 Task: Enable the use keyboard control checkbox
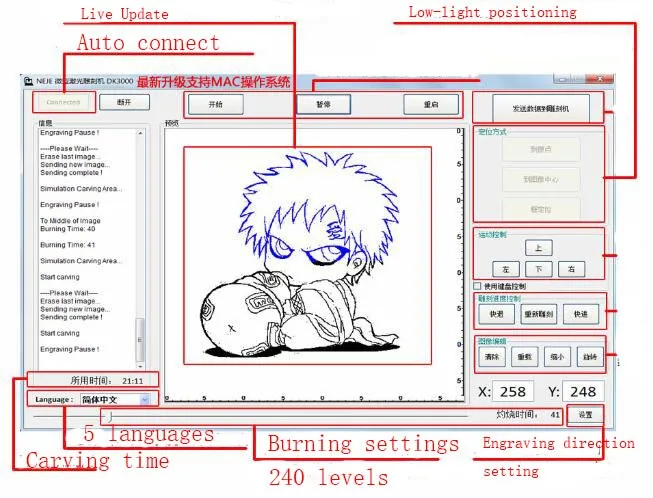477,286
